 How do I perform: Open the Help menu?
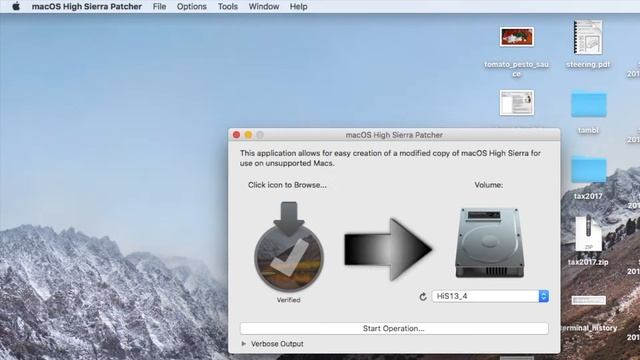[x=298, y=7]
